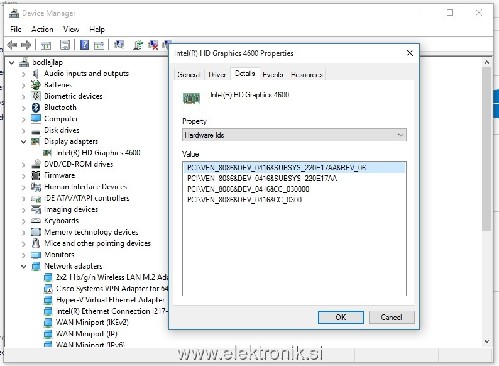The image size is (499, 366).
Task: Collapse the Network adapters category
Action: click(23, 266)
